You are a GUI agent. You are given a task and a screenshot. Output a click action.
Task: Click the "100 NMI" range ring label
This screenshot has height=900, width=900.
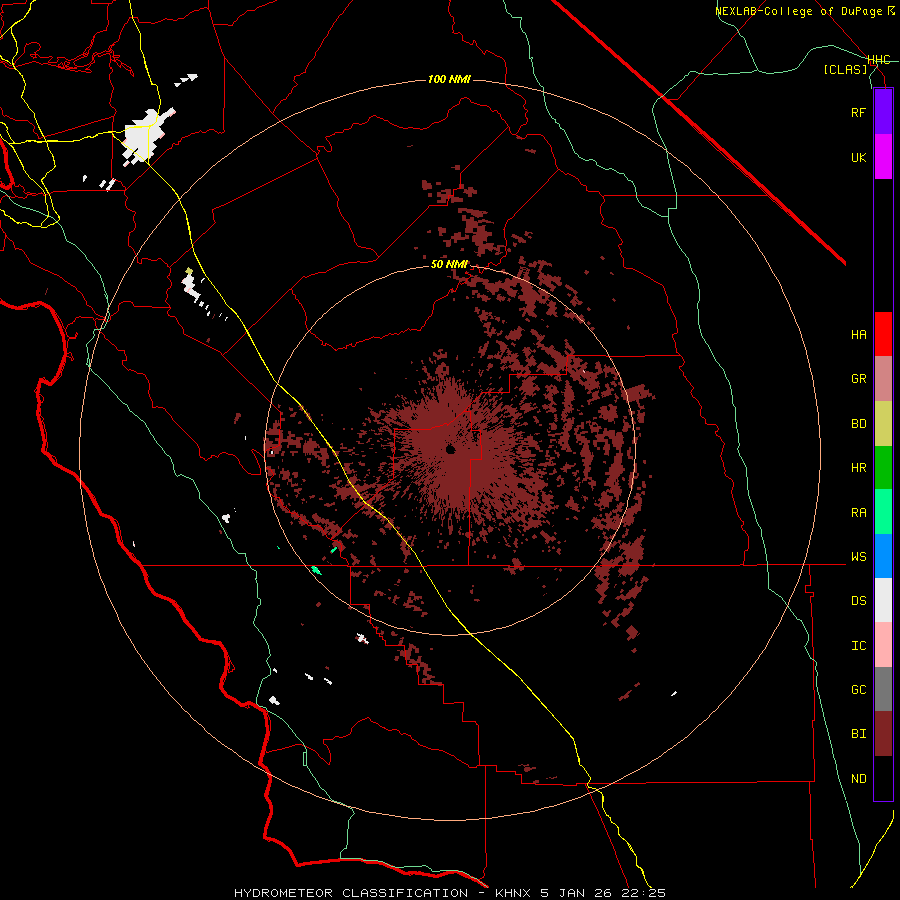click(x=449, y=79)
